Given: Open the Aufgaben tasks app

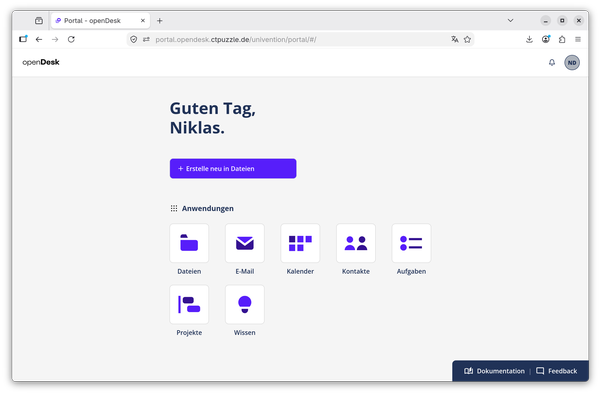Looking at the screenshot, I should [411, 243].
